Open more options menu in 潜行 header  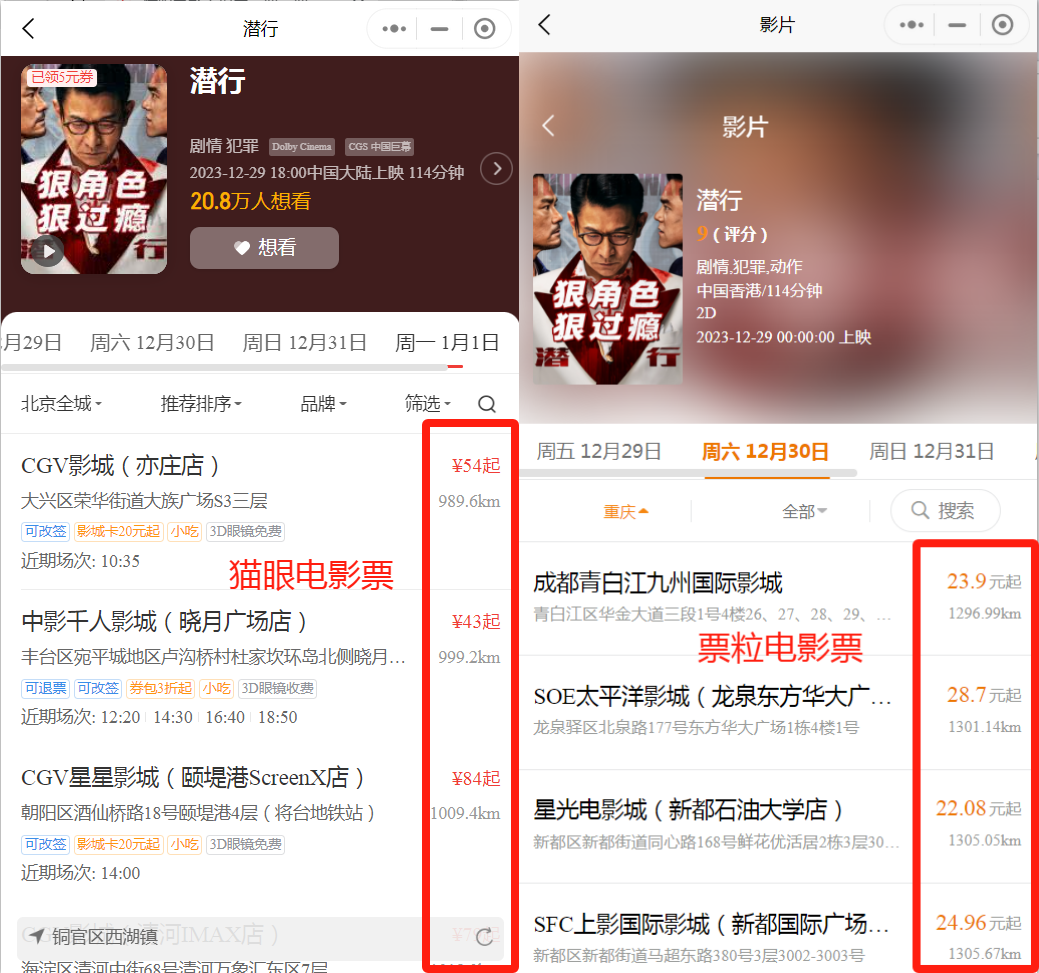click(394, 29)
